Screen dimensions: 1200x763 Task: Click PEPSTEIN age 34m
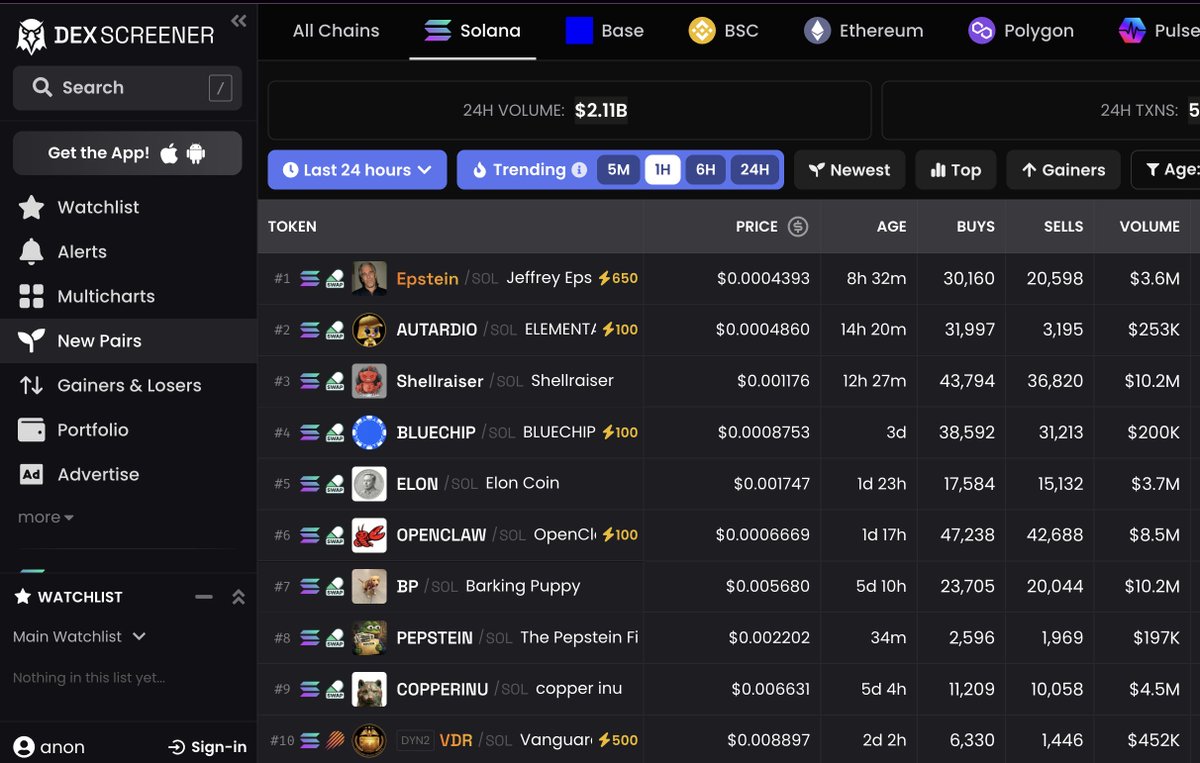coord(888,637)
